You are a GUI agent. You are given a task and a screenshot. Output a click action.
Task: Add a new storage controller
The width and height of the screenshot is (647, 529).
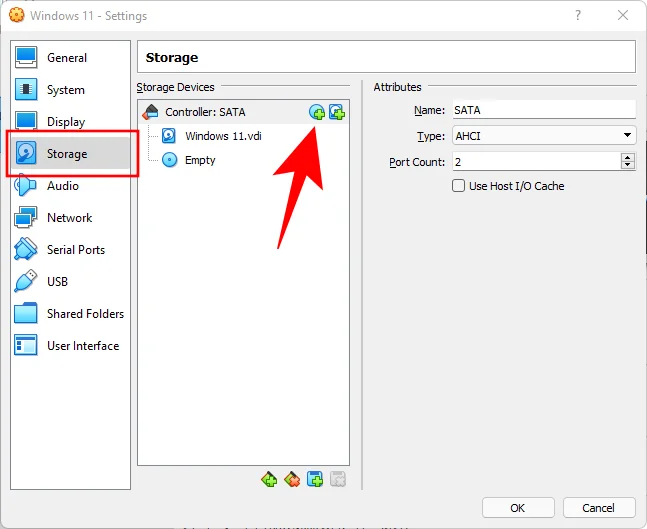[269, 479]
